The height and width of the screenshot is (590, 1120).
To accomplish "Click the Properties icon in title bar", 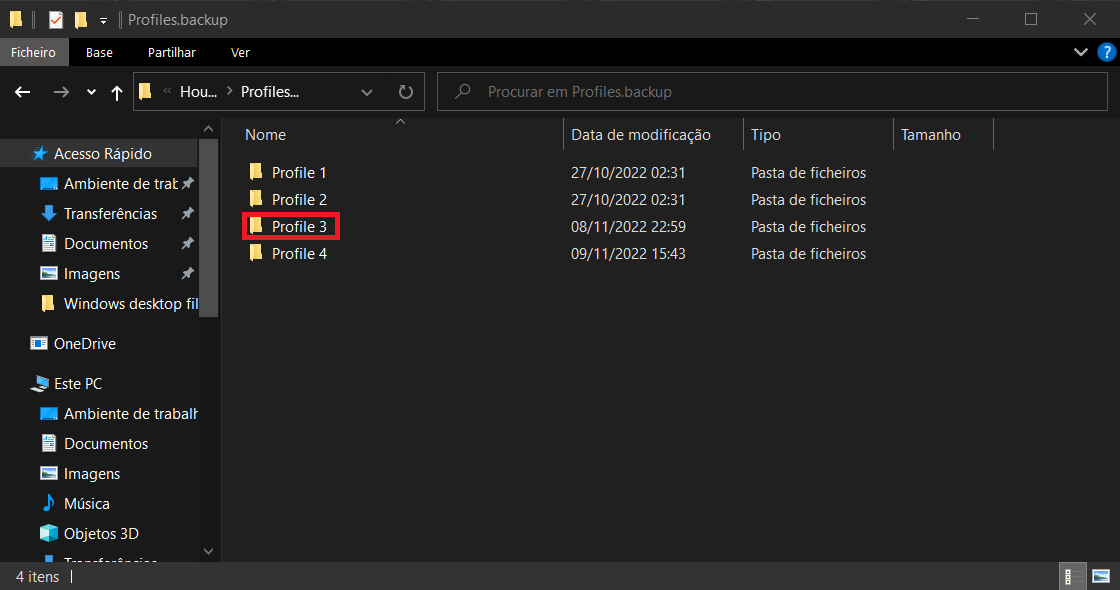I will [56, 19].
